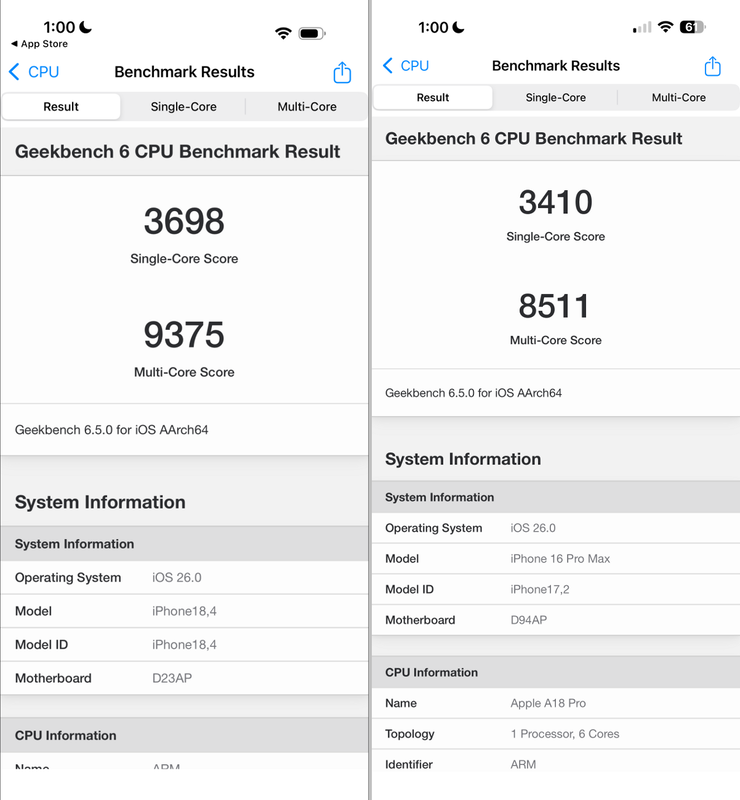This screenshot has height=800, width=740.
Task: Return to App Store on left phone
Action: tap(39, 44)
